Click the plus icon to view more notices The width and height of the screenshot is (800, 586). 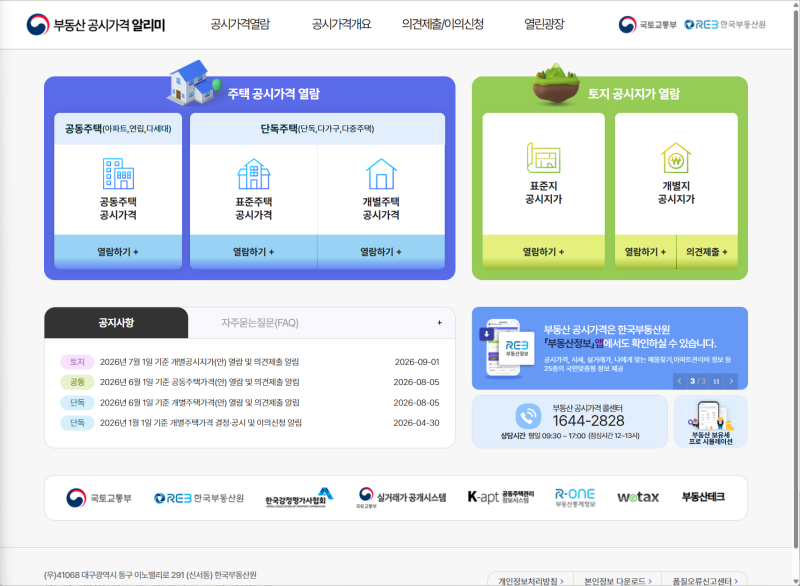439,322
